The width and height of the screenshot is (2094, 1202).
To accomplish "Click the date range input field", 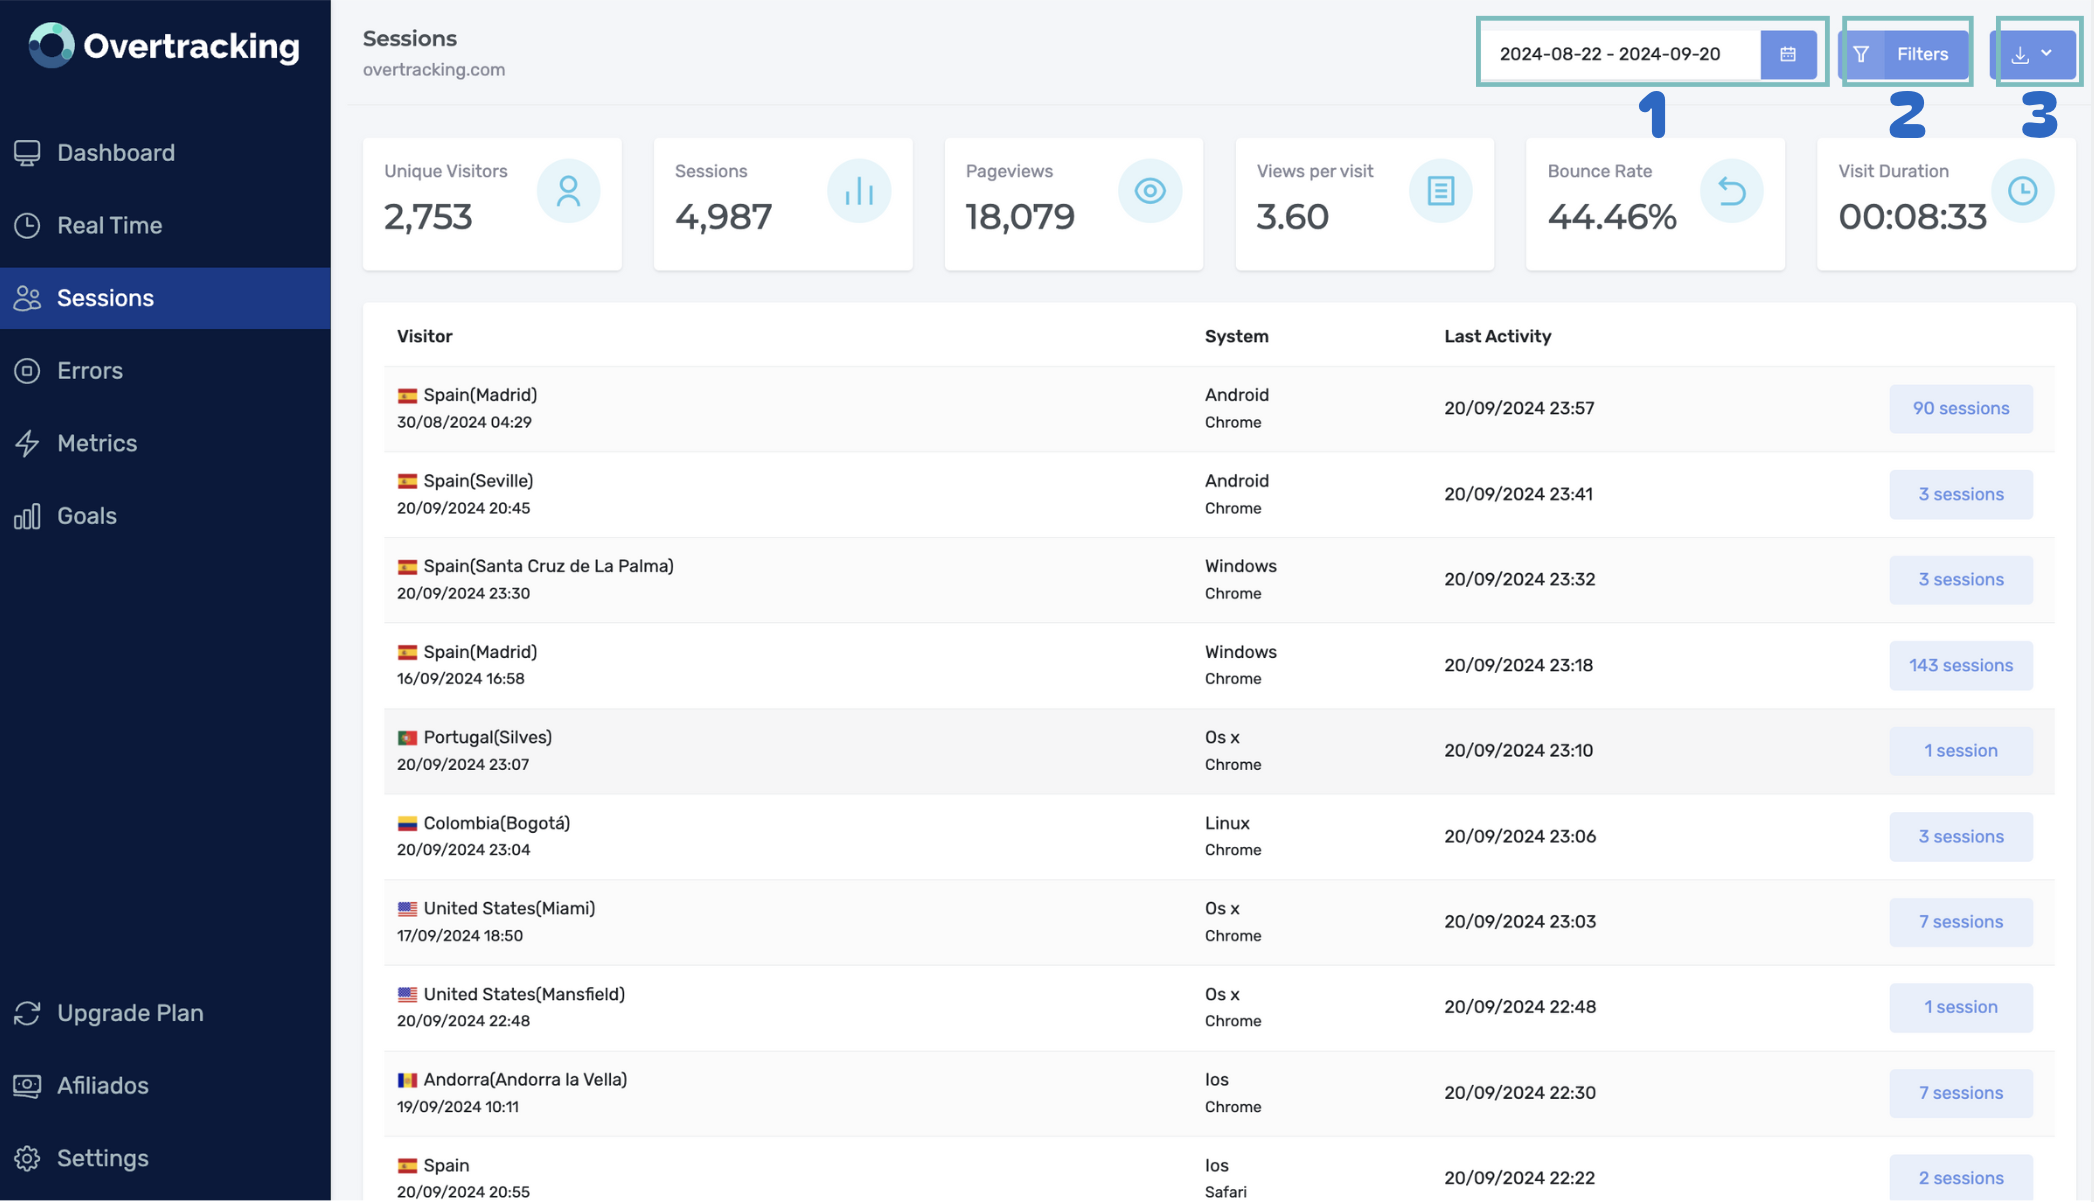I will pyautogui.click(x=1621, y=54).
